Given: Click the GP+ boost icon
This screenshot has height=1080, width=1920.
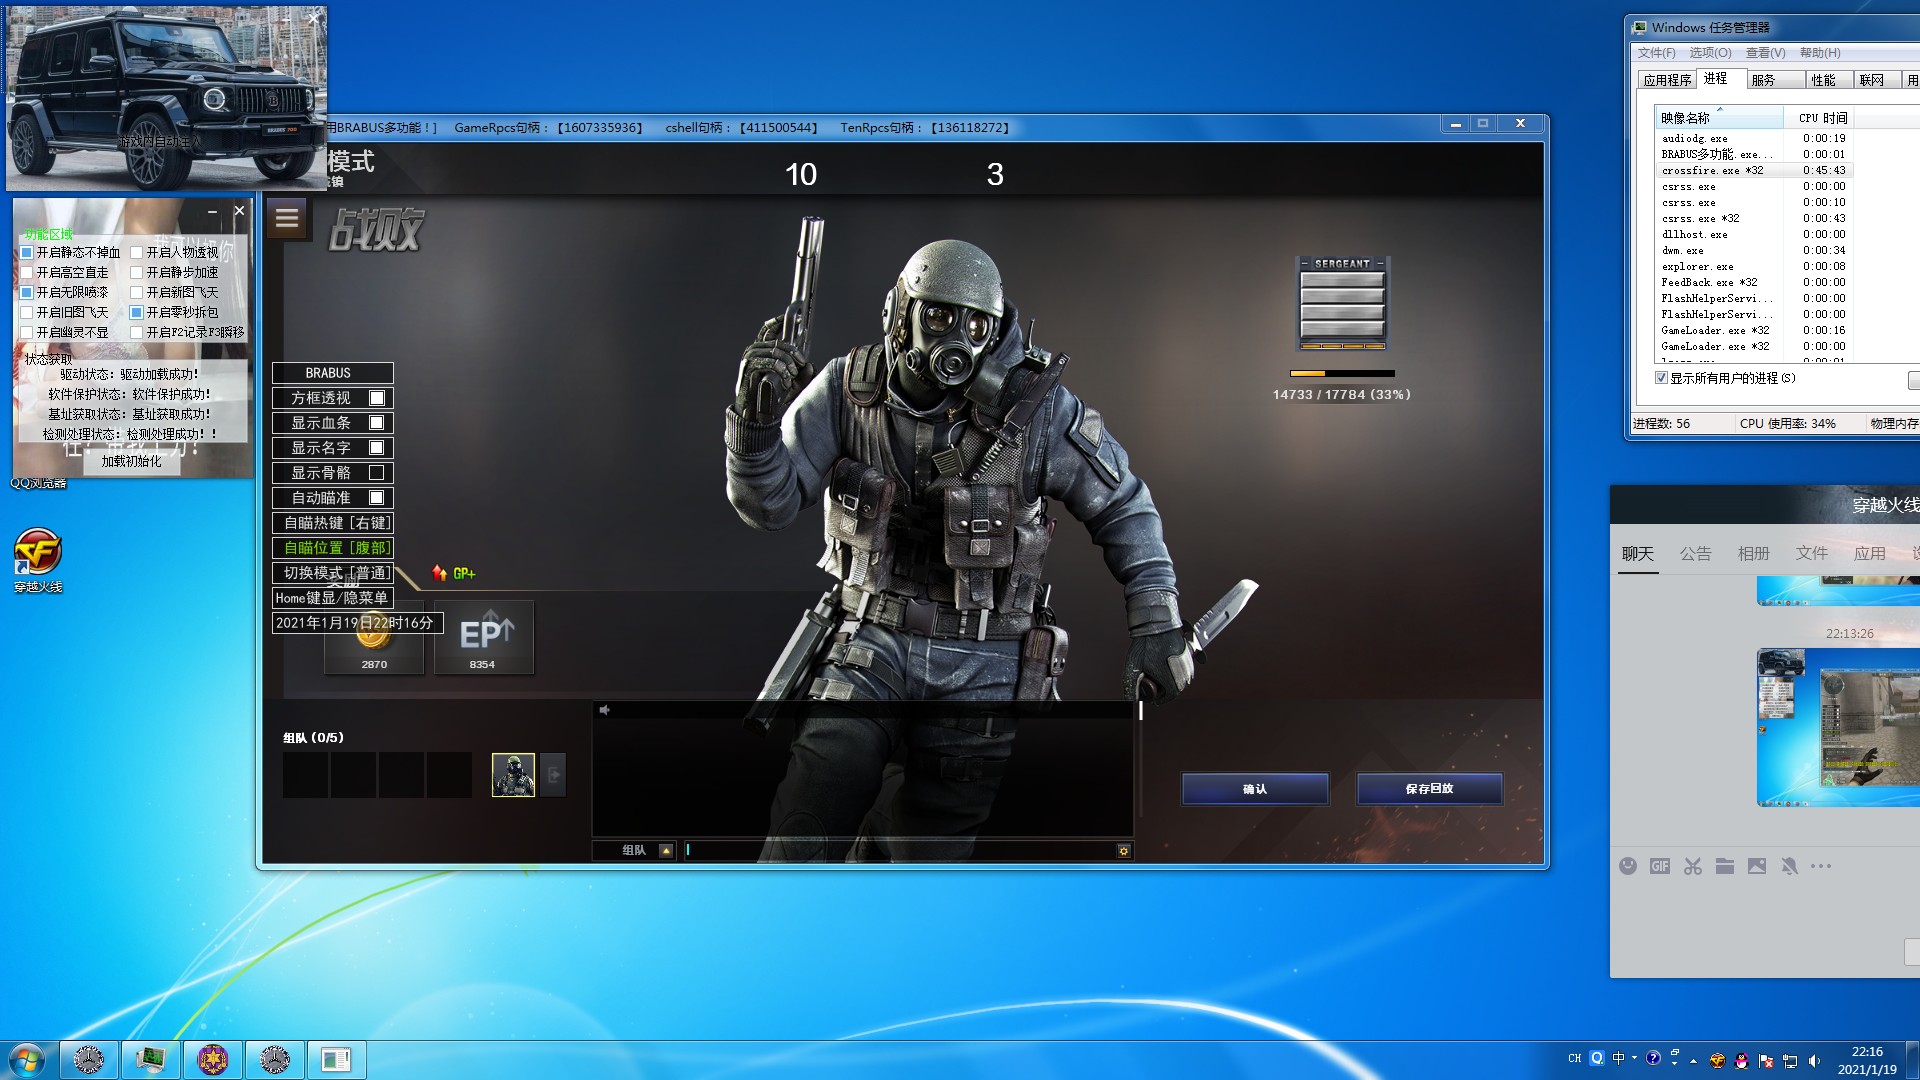Looking at the screenshot, I should tap(454, 573).
